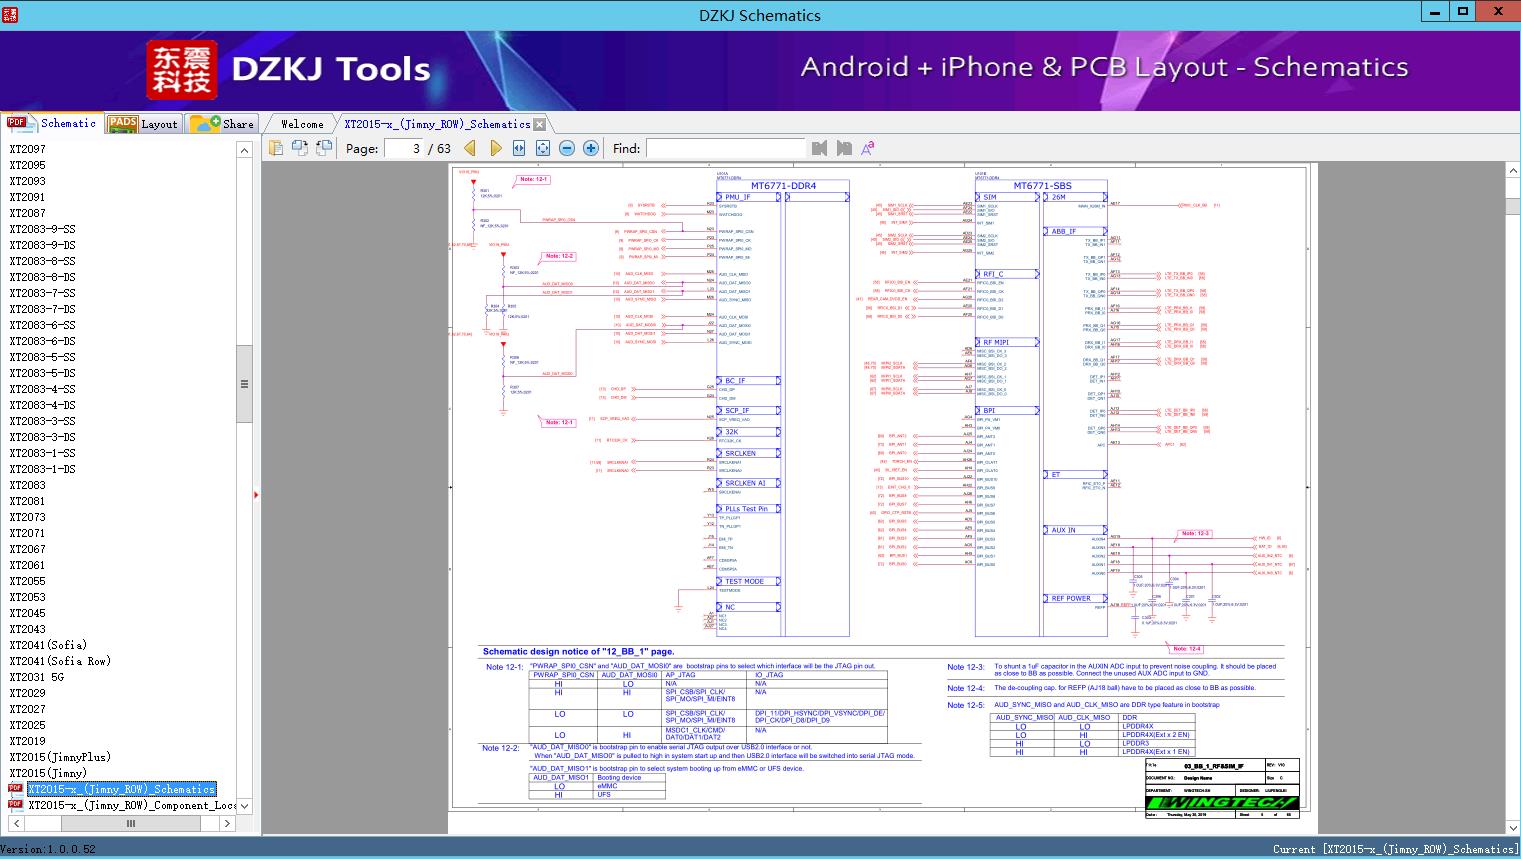
Task: Select XT2083-1-DS in the model list
Action: point(43,469)
